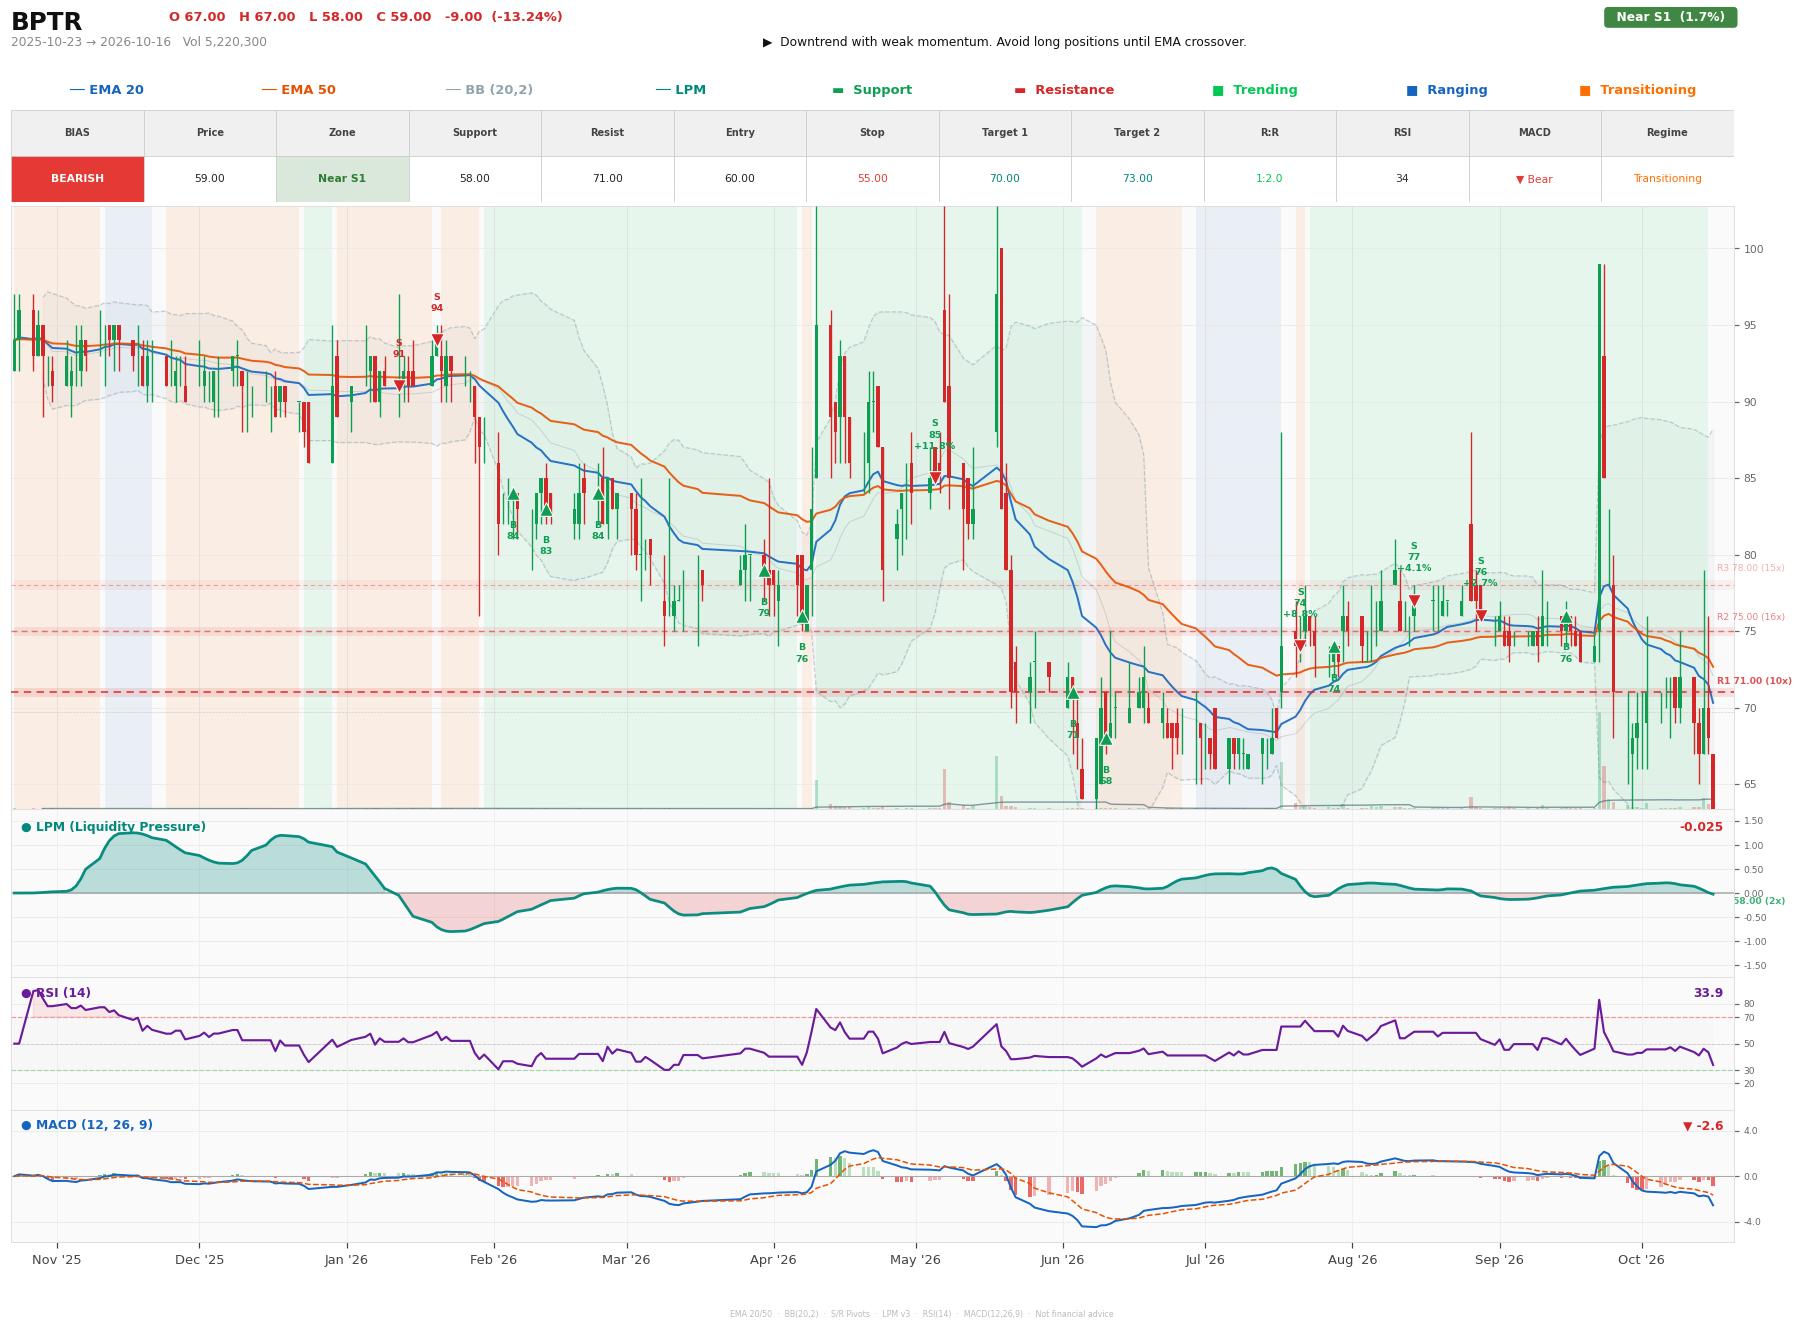Click the R2 75.00 (16x) resistance label
The width and height of the screenshot is (1803, 1330).
(x=1750, y=617)
